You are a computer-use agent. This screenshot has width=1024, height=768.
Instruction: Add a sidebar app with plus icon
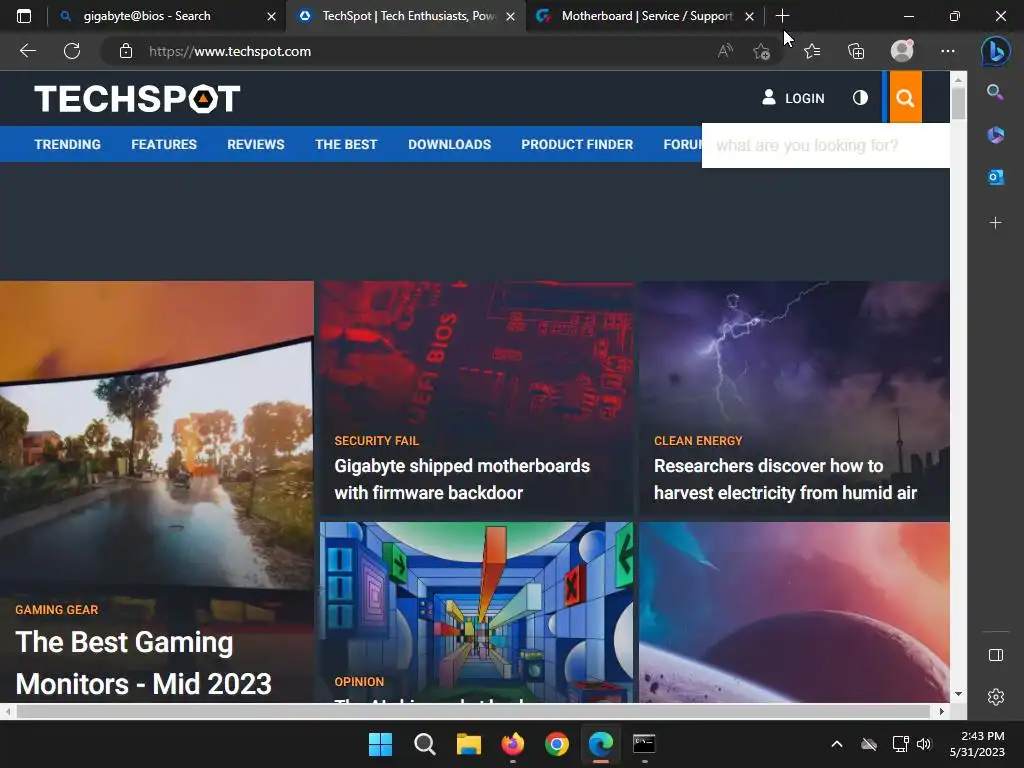(x=995, y=223)
